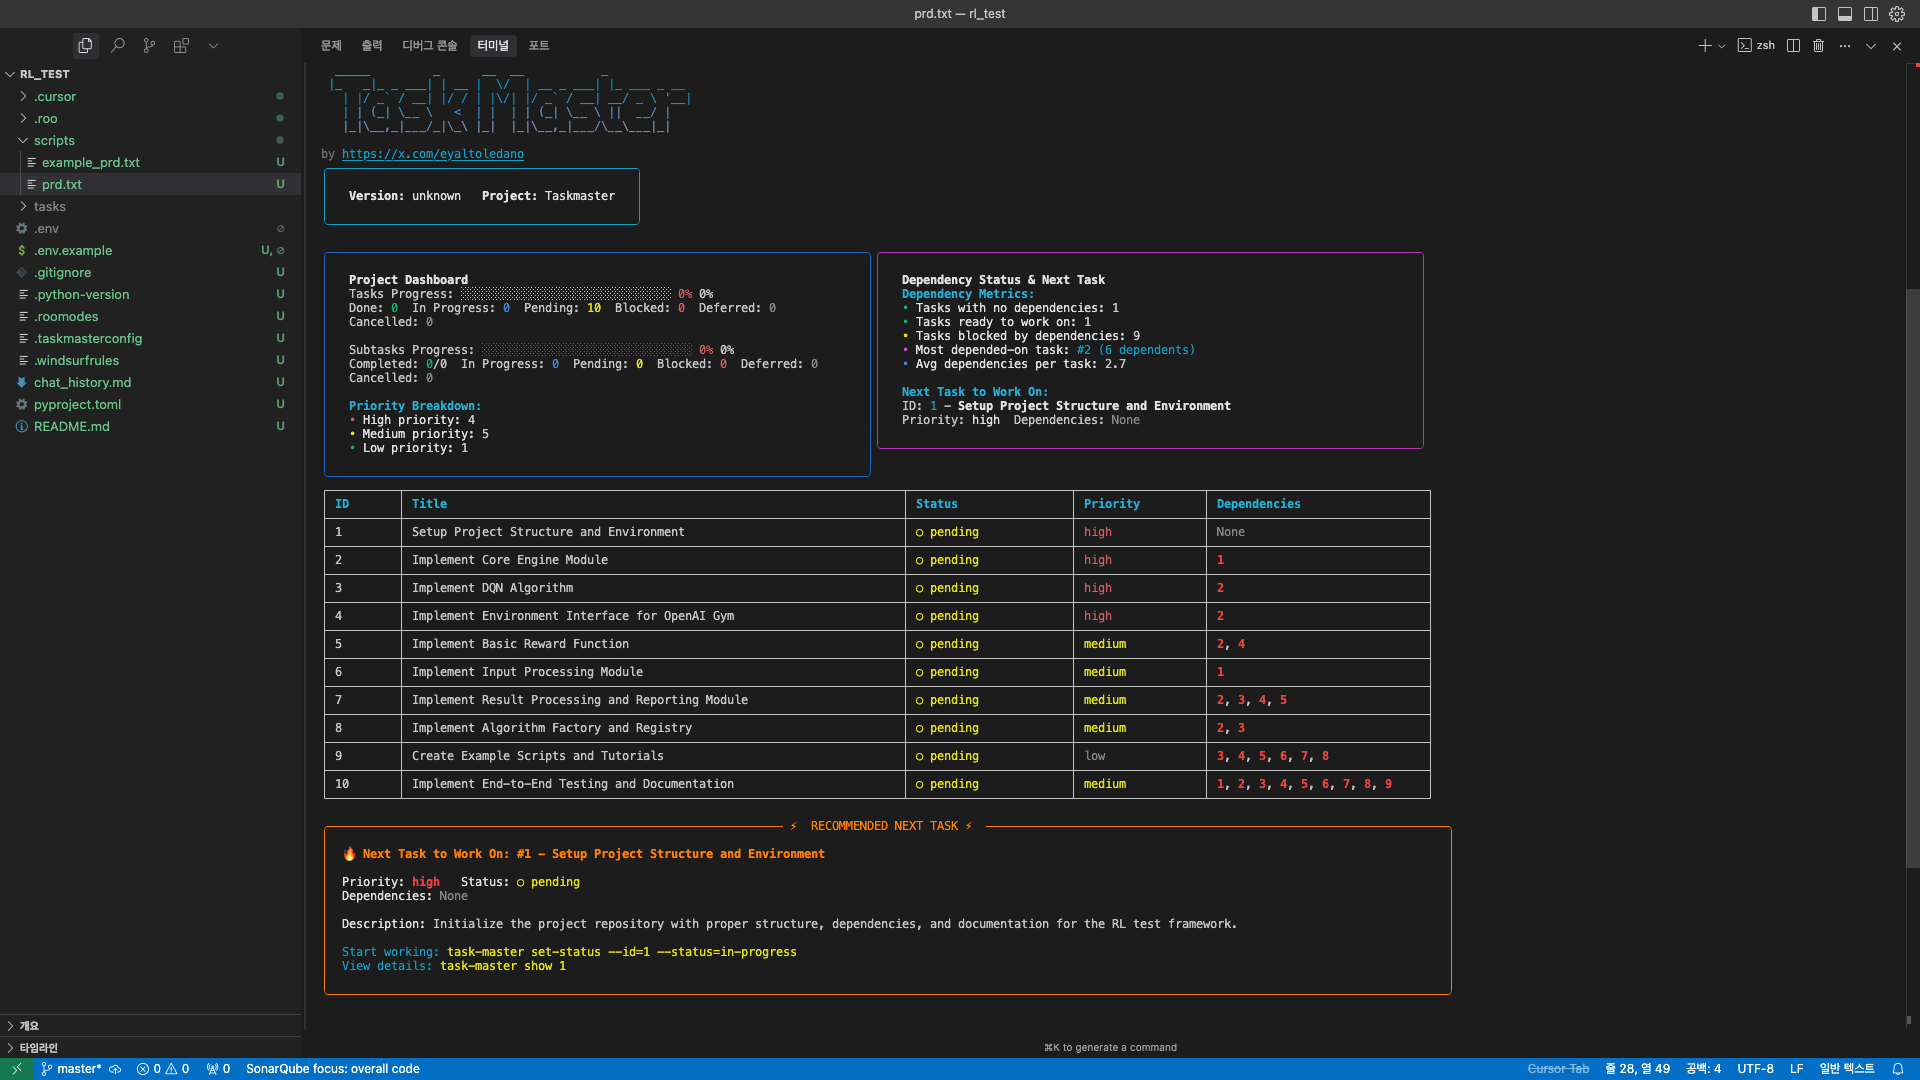1920x1080 pixels.
Task: Open the new terminal dropdown arrow
Action: [x=1721, y=46]
